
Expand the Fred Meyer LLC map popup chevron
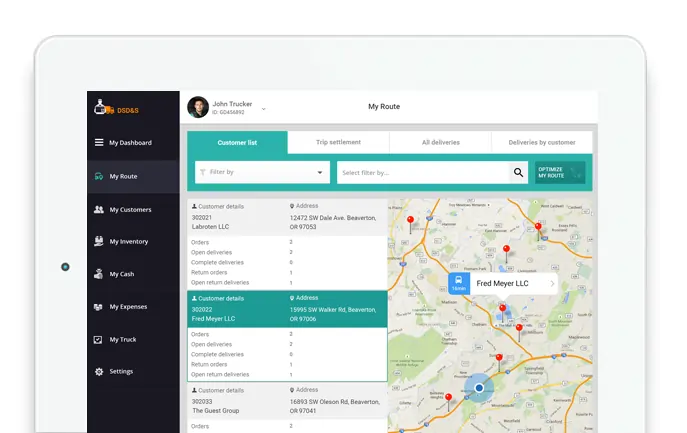pos(552,284)
